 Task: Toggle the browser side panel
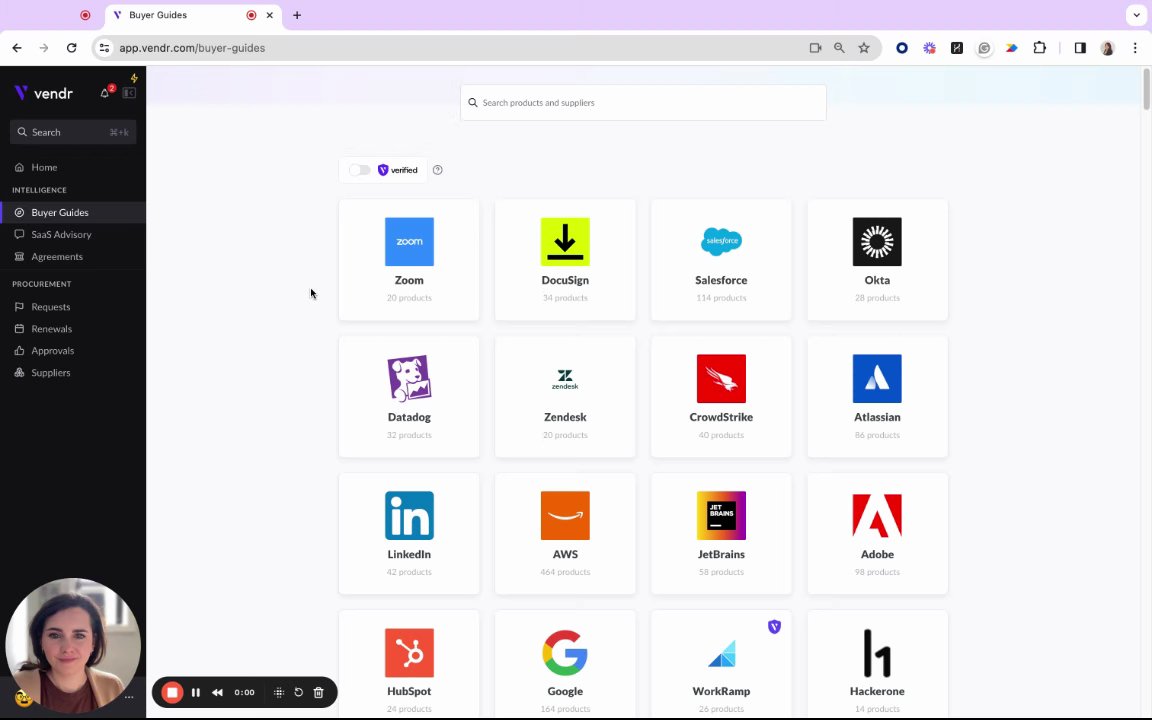click(x=1080, y=48)
